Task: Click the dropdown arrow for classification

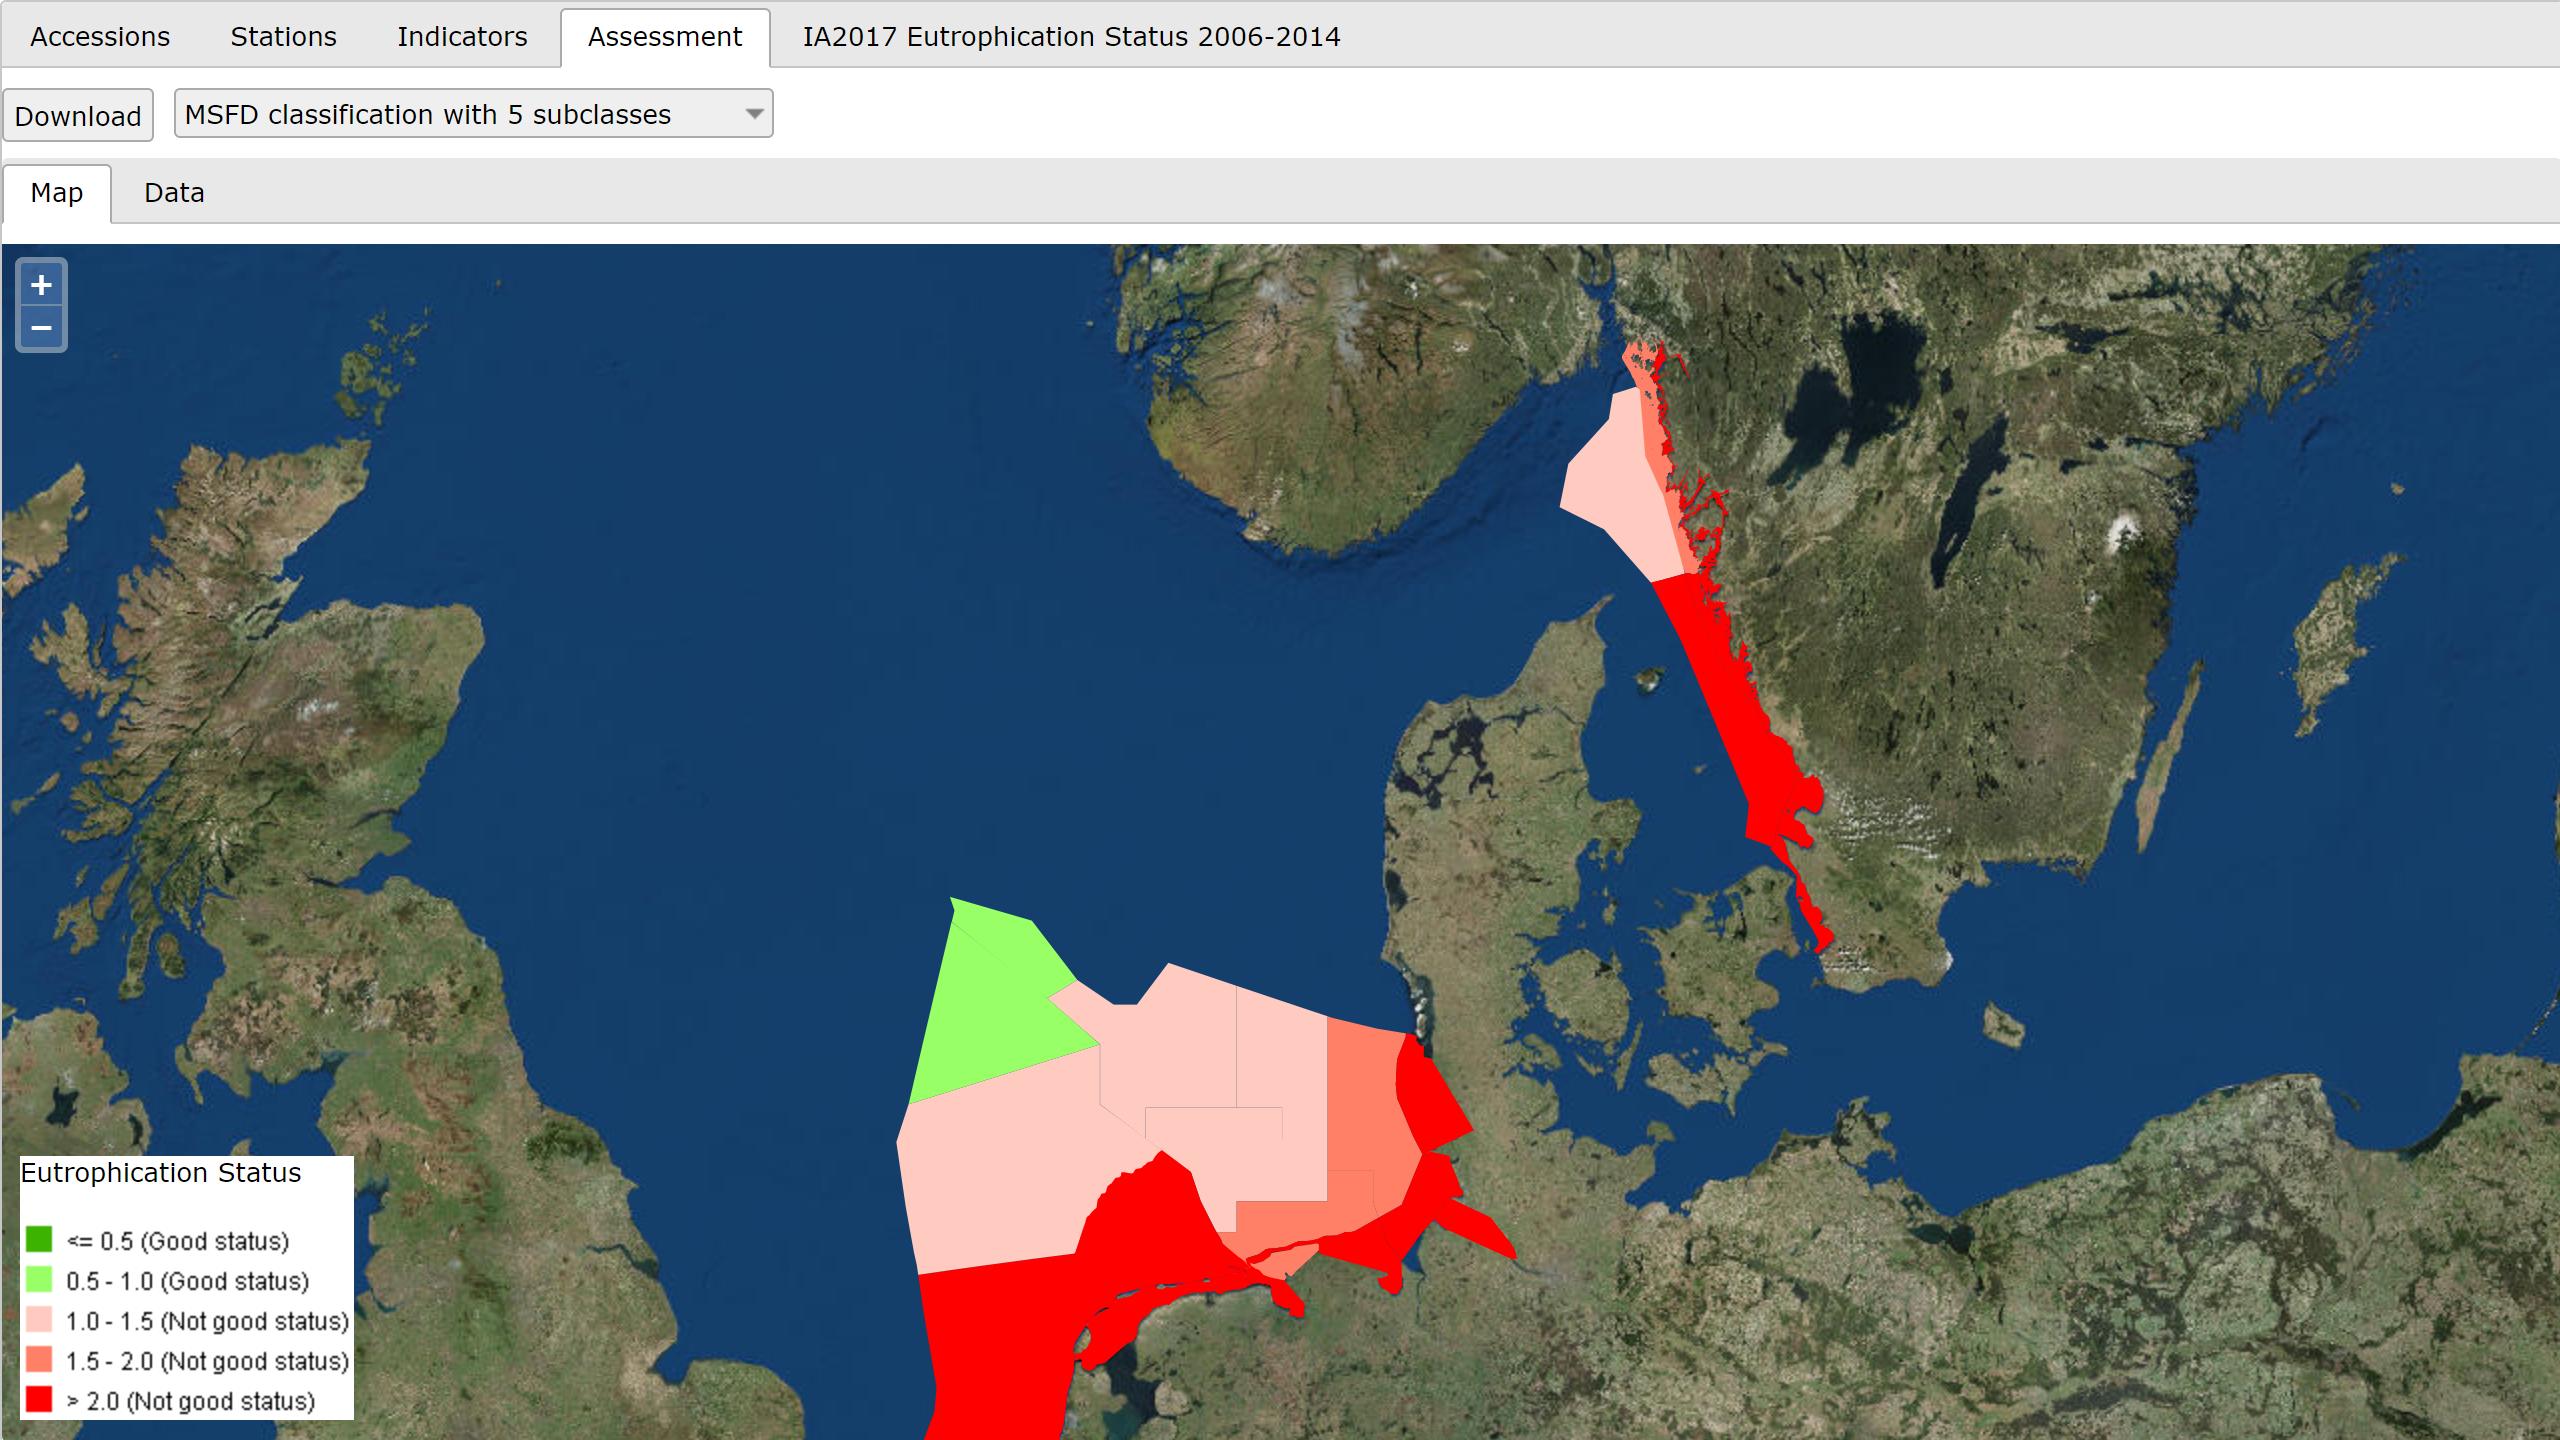Action: click(x=754, y=113)
